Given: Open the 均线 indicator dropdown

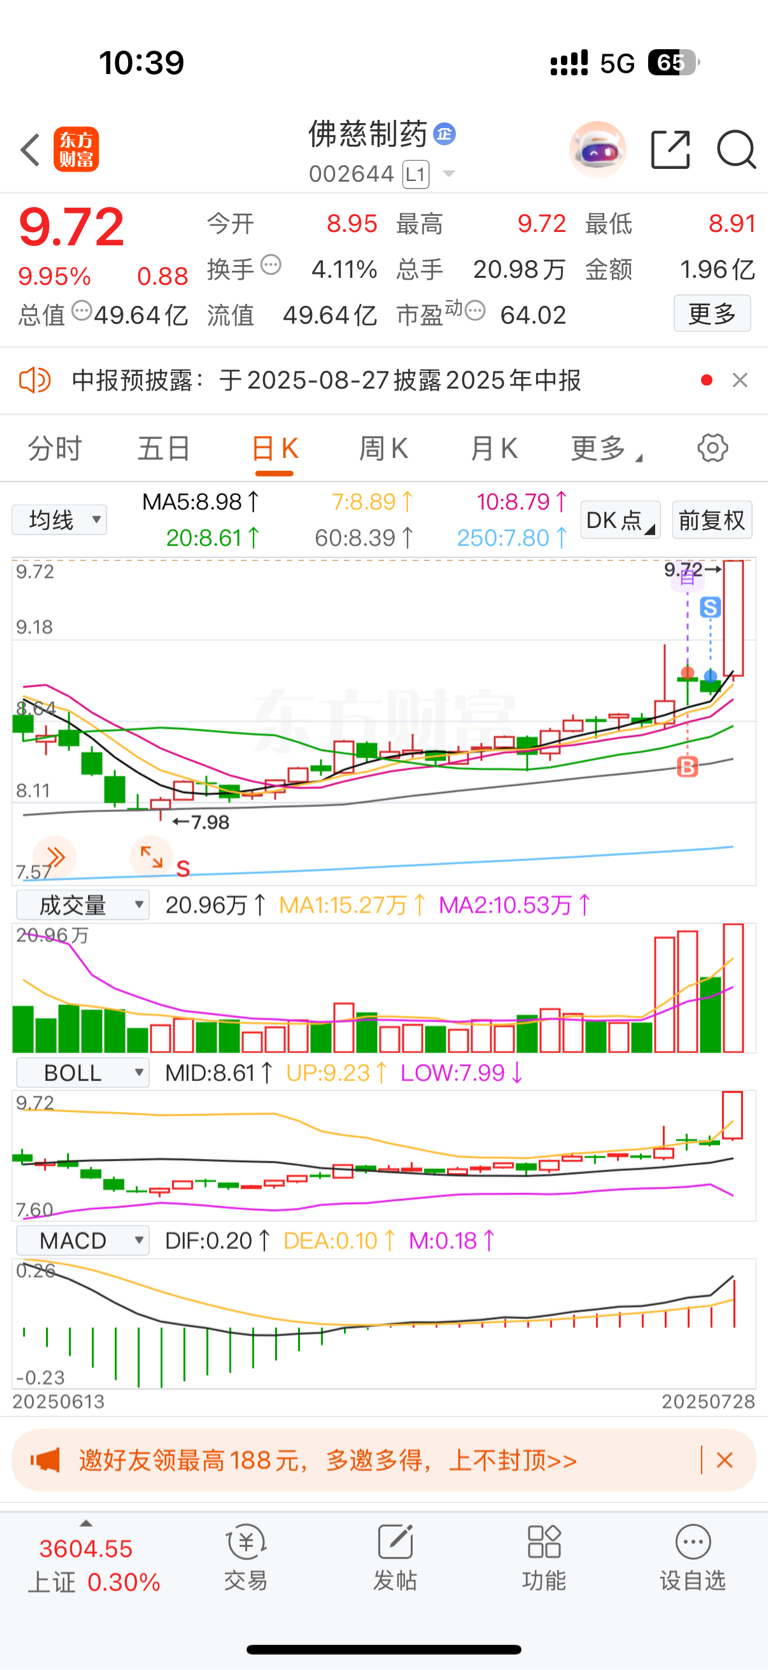Looking at the screenshot, I should (60, 520).
